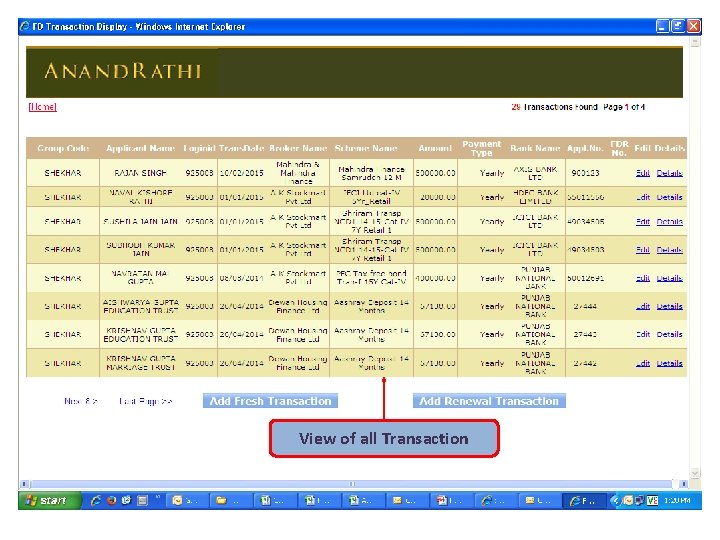Image resolution: width=720 pixels, height=540 pixels.
Task: Select the PFC Tax free bond scheme cell
Action: tap(371, 278)
